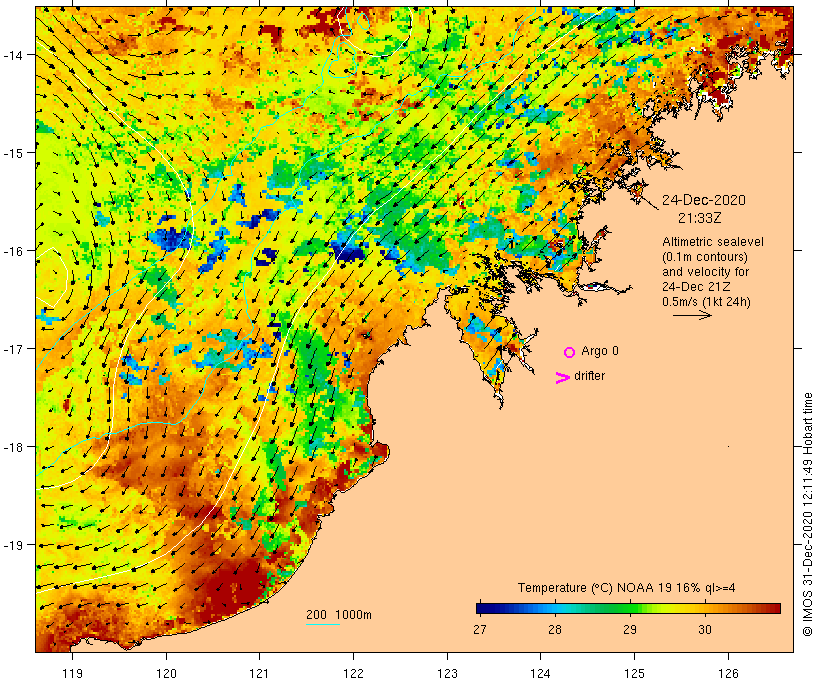The height and width of the screenshot is (680, 820).
Task: Click the 'and velocity for' text
Action: point(705,272)
